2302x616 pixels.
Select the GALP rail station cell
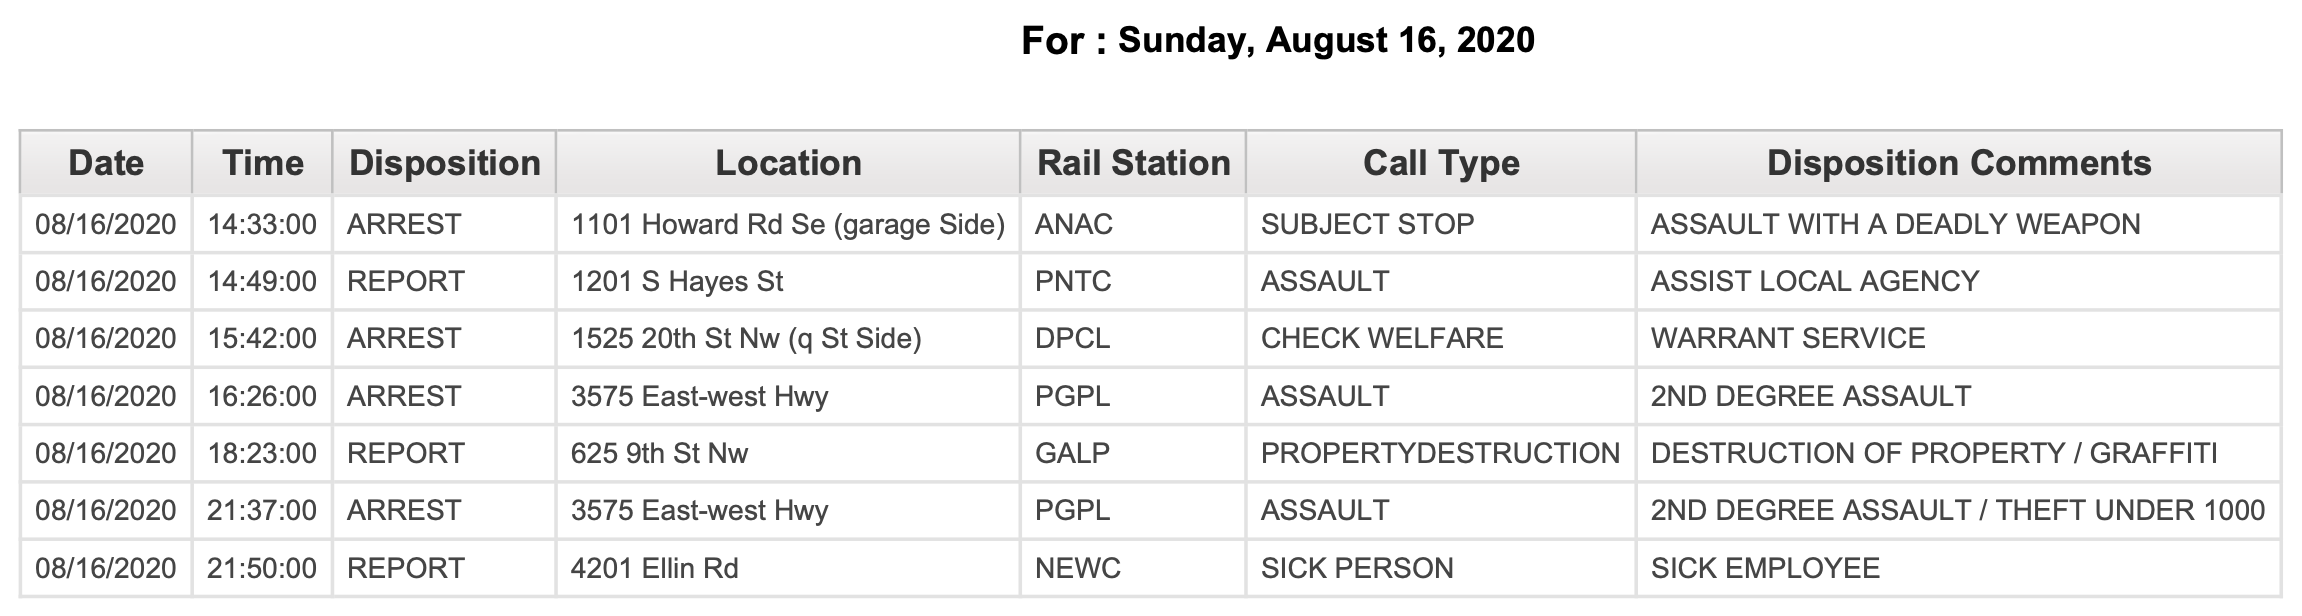(1133, 453)
